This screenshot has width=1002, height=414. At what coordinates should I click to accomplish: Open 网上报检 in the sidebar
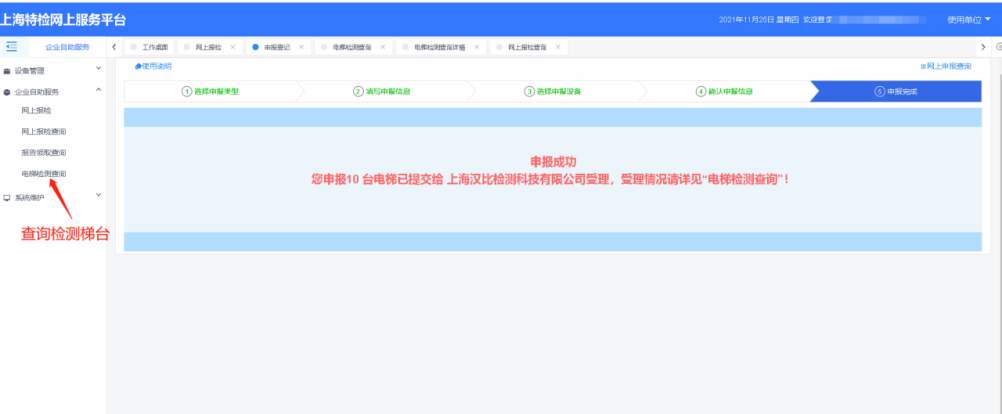tap(36, 111)
